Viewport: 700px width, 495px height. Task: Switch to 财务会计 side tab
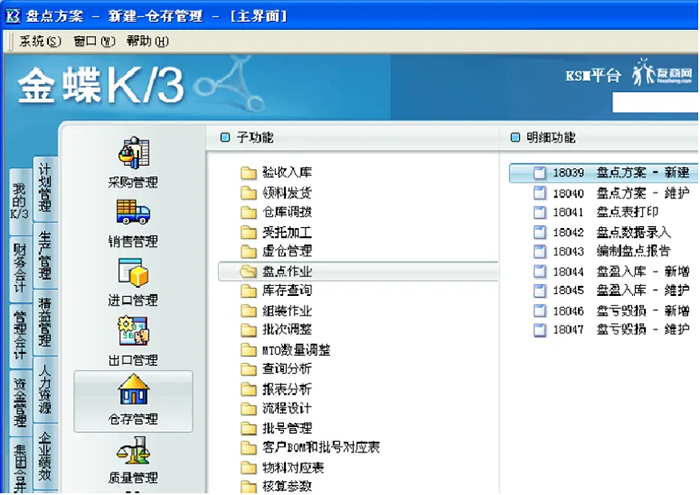(20, 268)
